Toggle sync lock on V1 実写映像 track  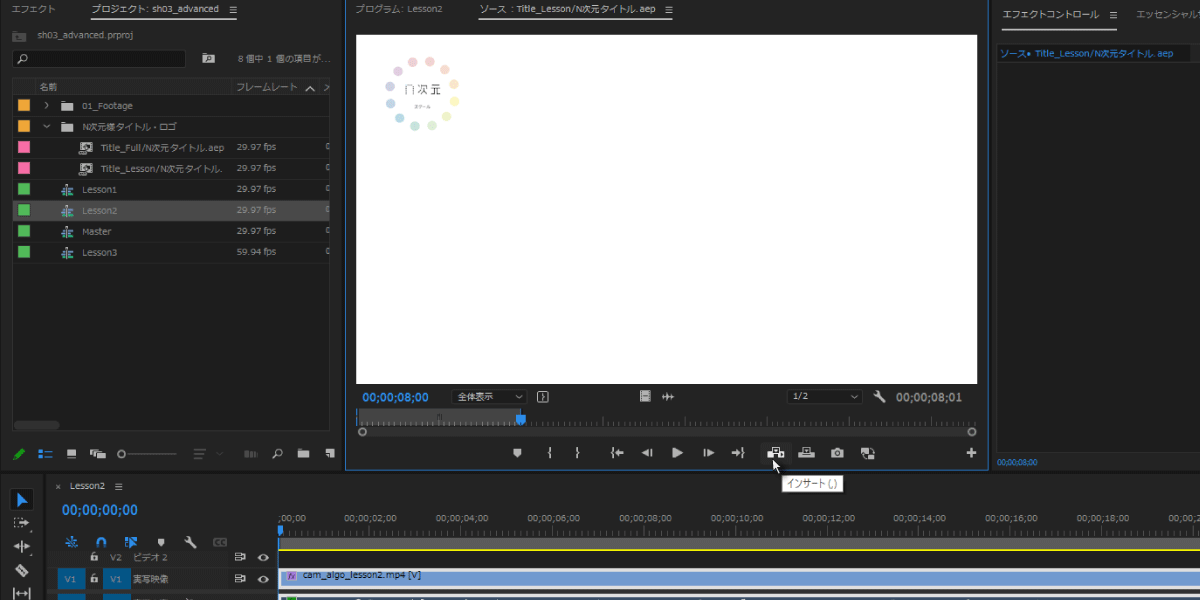click(x=240, y=579)
